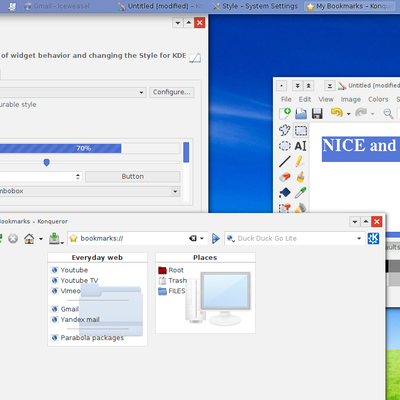This screenshot has height=400, width=400.
Task: Click the Zoom Out magnifier in KolourPaint
Action: [x=388, y=113]
